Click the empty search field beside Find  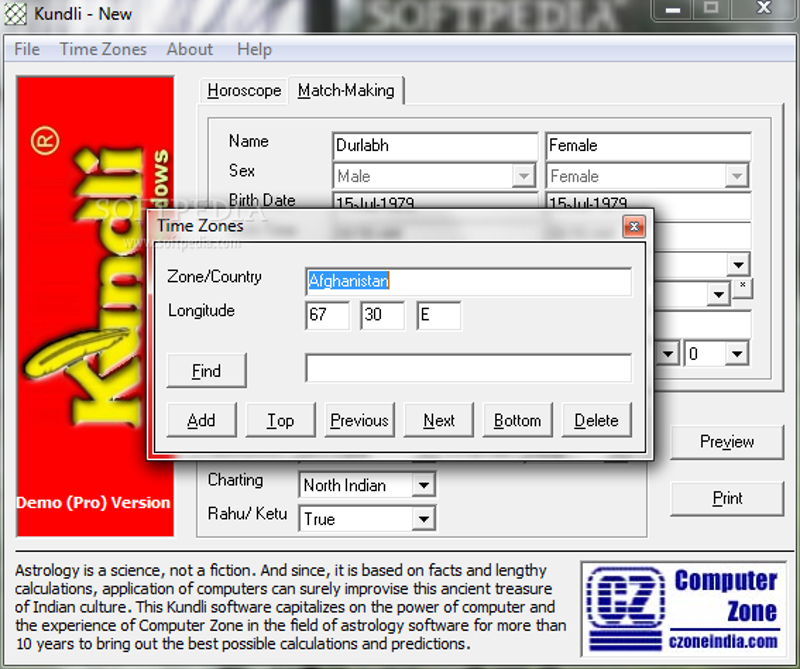[468, 368]
